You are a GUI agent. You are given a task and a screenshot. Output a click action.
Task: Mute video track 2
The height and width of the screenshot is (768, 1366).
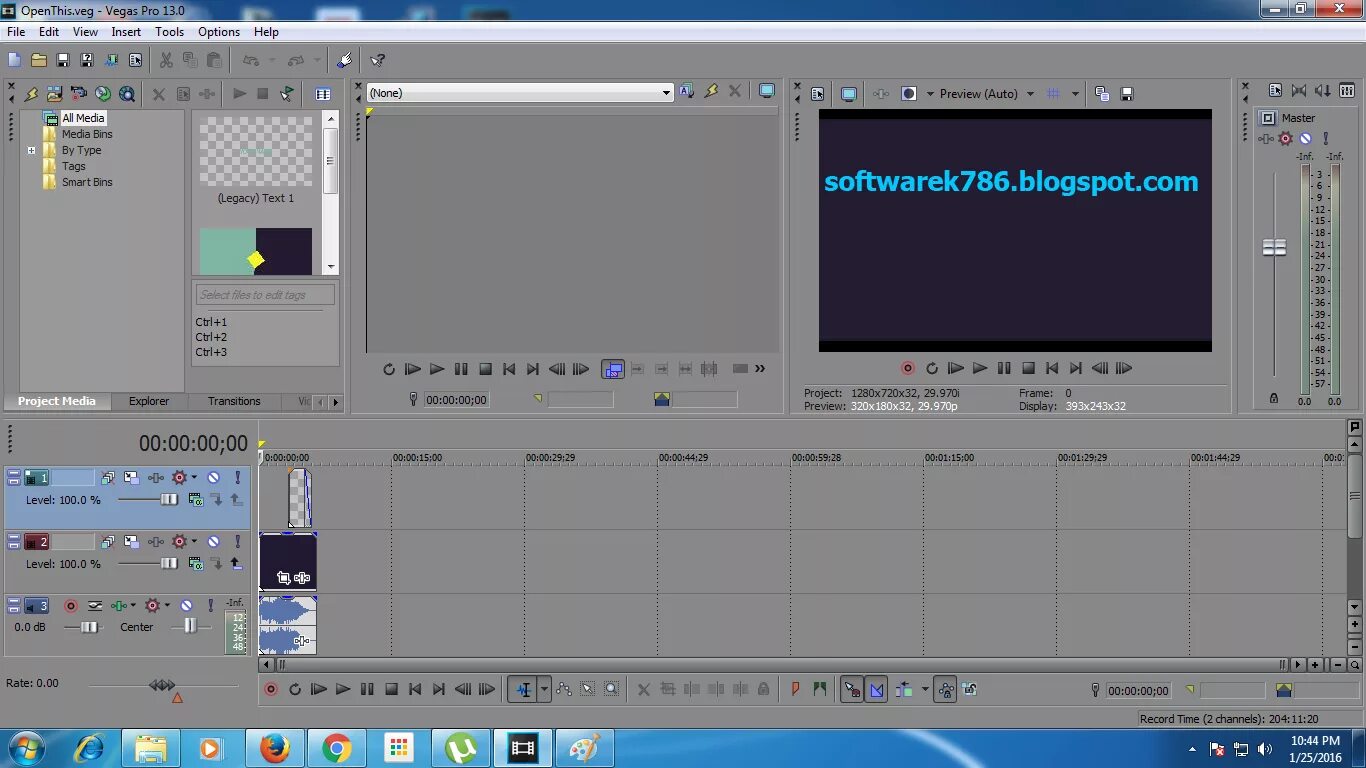[213, 541]
